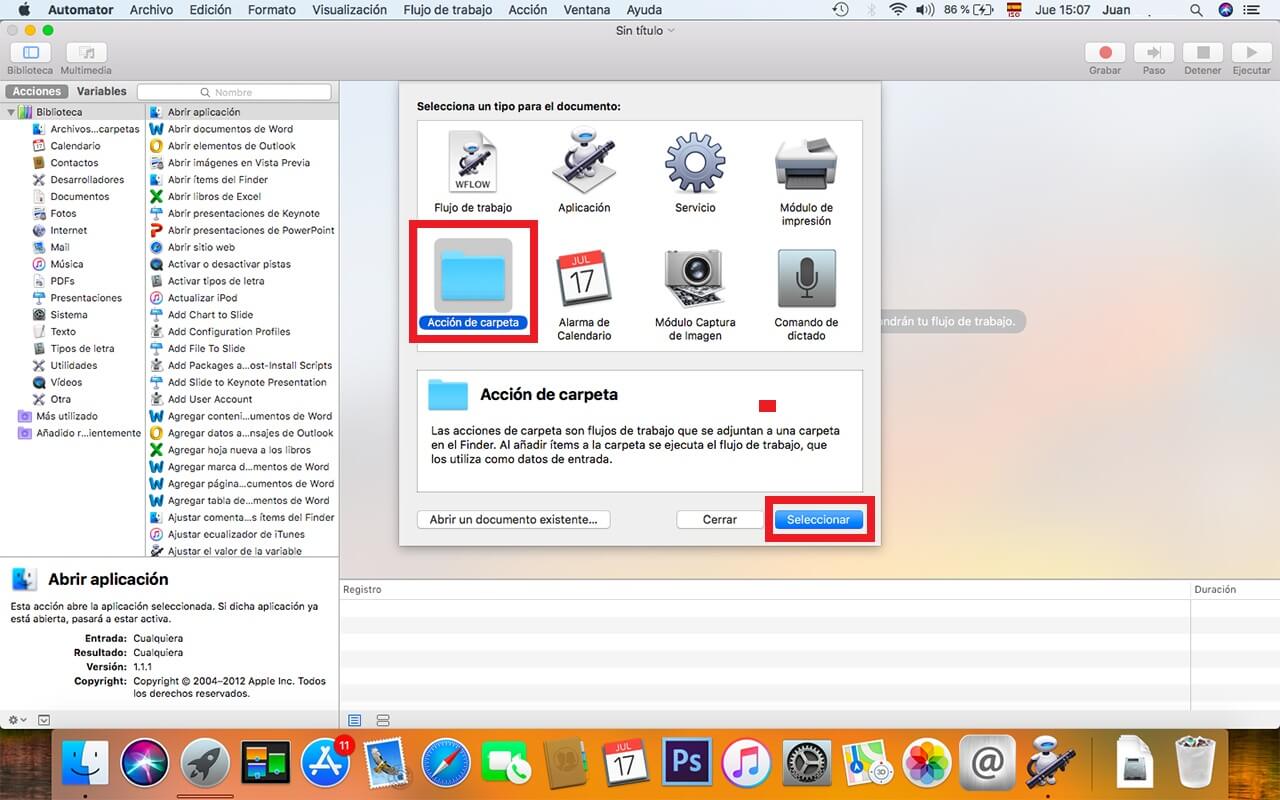Viewport: 1280px width, 800px height.
Task: Collapse the Biblioteca disclosure triangle
Action: click(11, 113)
